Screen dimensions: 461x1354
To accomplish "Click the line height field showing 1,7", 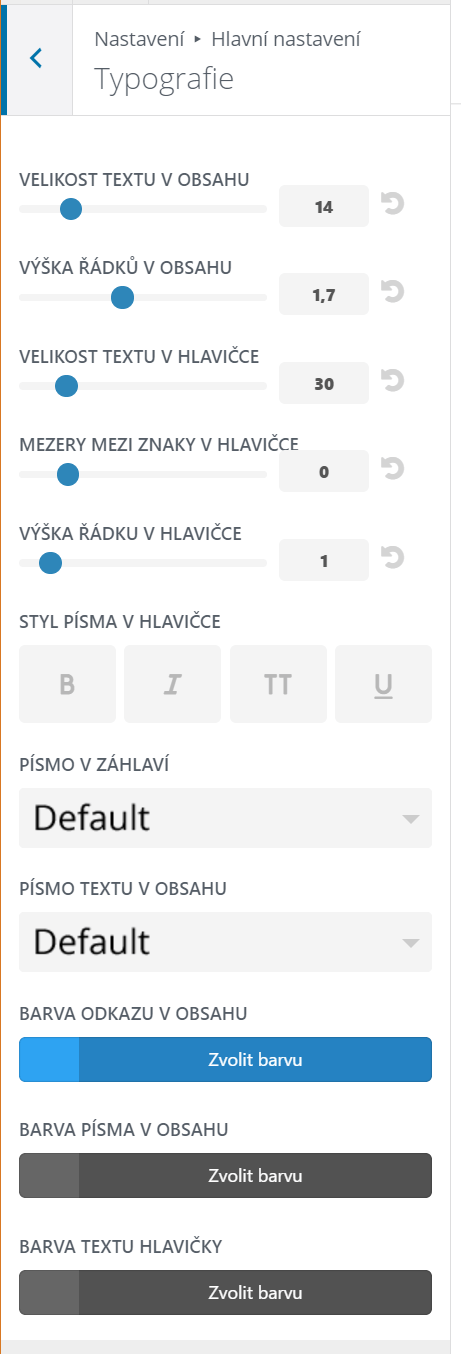I will click(324, 294).
